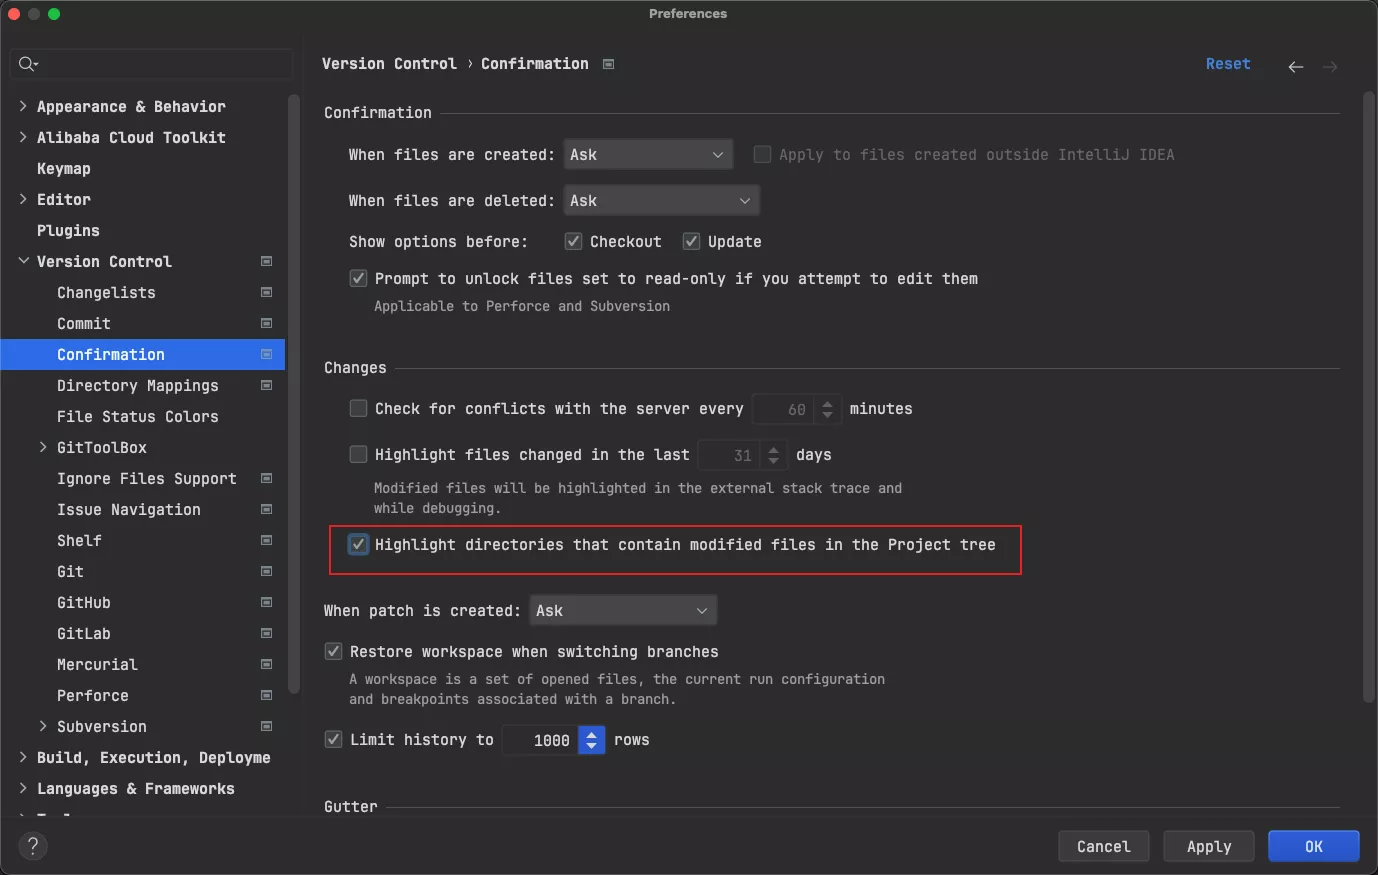This screenshot has height=875, width=1378.
Task: Enable check for conflicts with server
Action: coord(358,409)
